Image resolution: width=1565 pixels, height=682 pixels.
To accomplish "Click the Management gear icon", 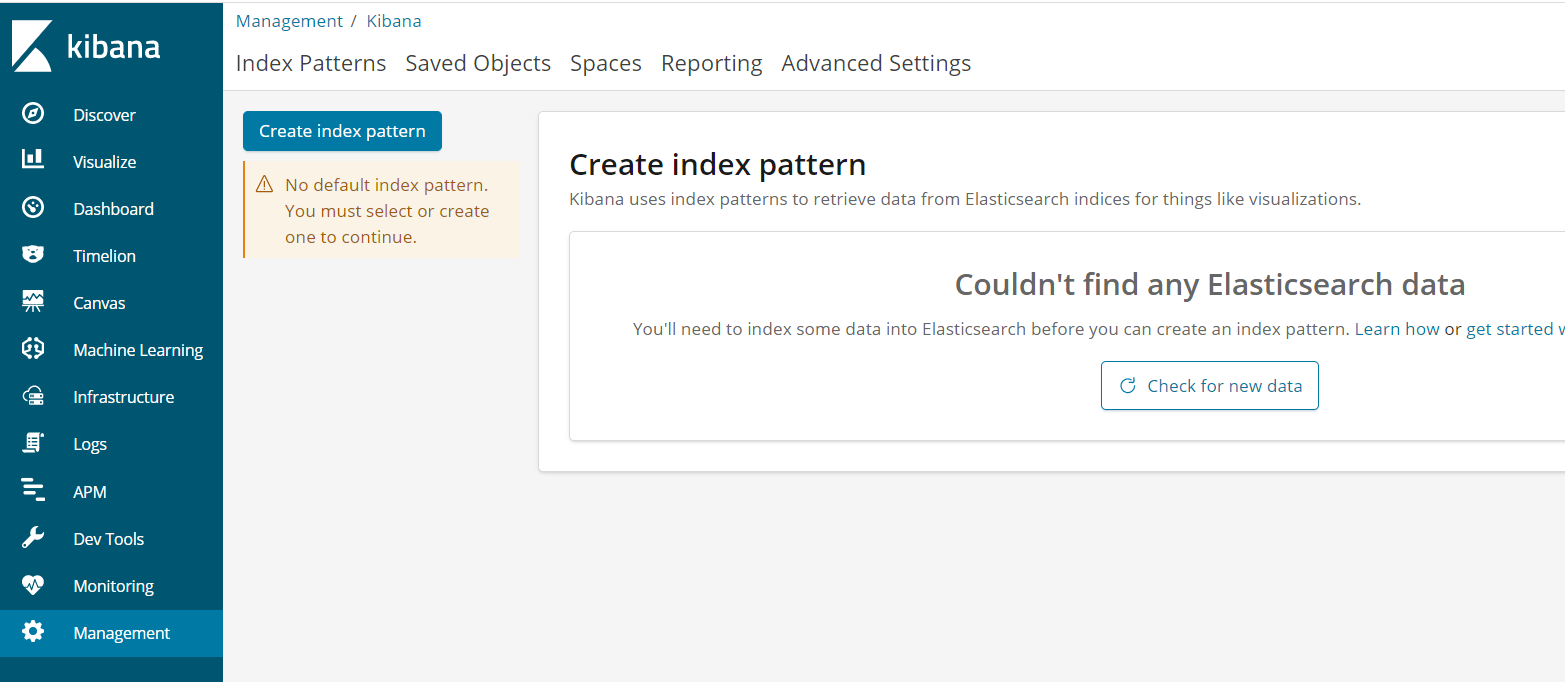I will [33, 632].
